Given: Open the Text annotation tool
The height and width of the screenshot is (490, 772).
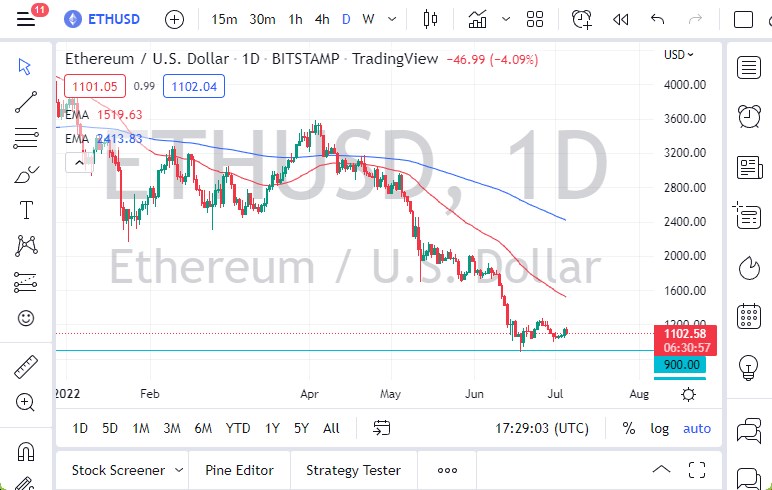Looking at the screenshot, I should (26, 210).
